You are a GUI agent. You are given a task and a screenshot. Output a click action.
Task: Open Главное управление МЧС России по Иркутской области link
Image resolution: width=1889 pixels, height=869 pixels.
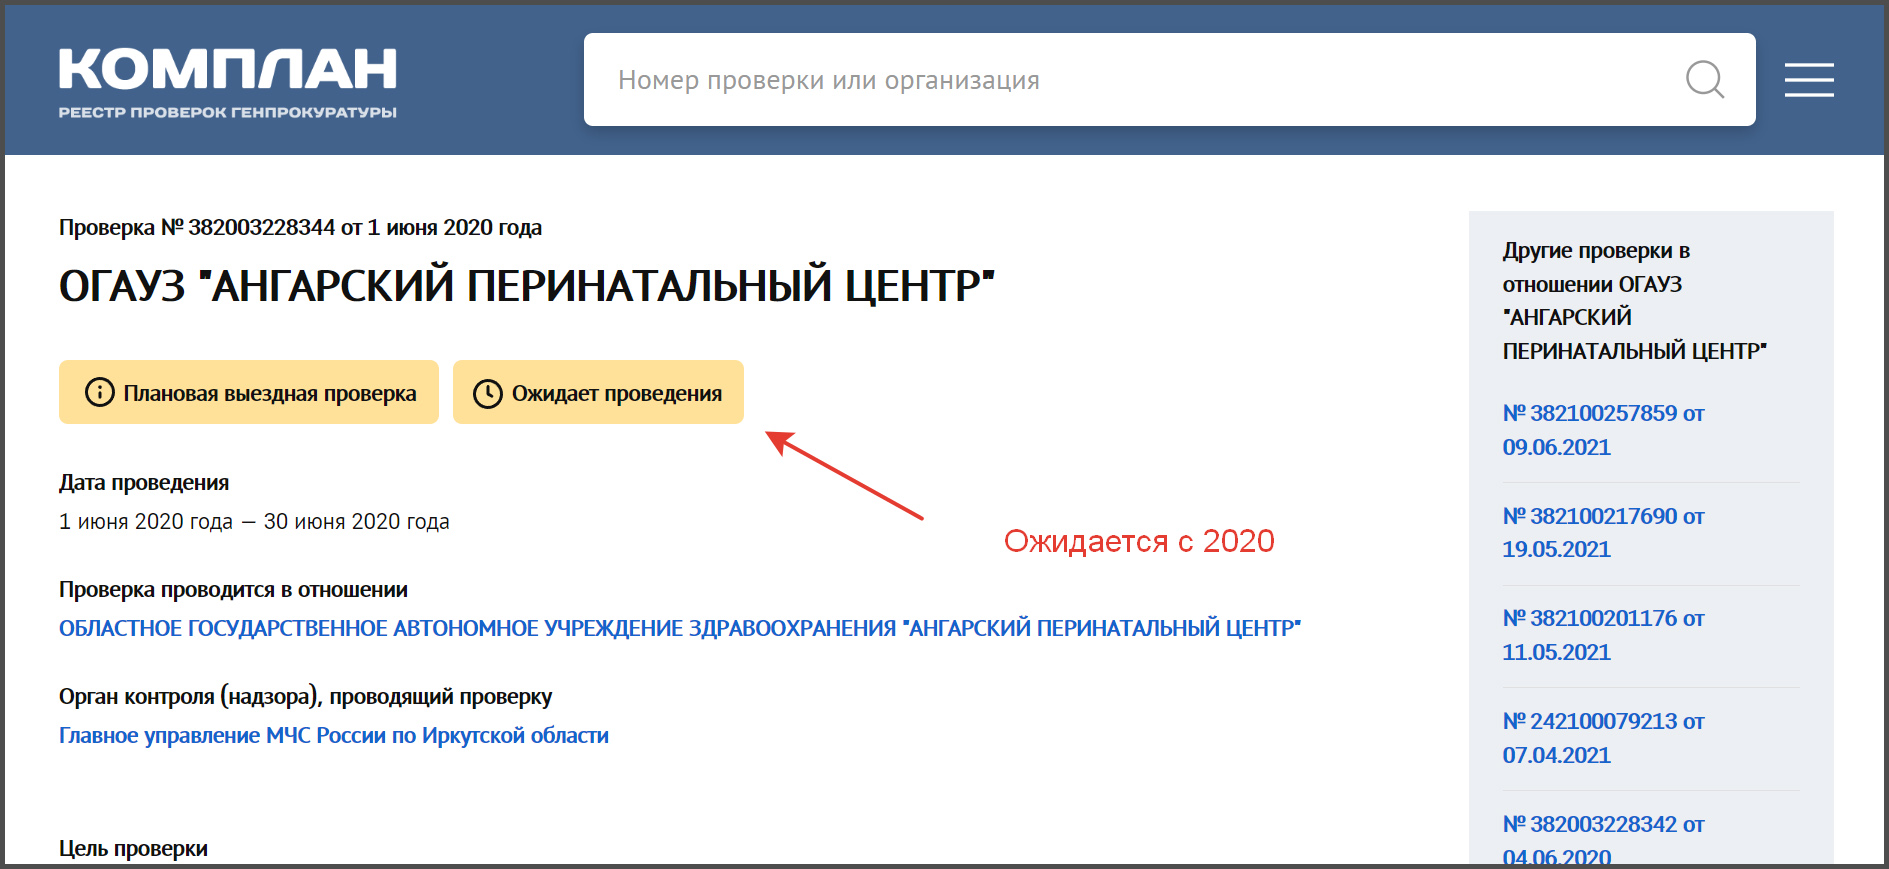[x=334, y=735]
